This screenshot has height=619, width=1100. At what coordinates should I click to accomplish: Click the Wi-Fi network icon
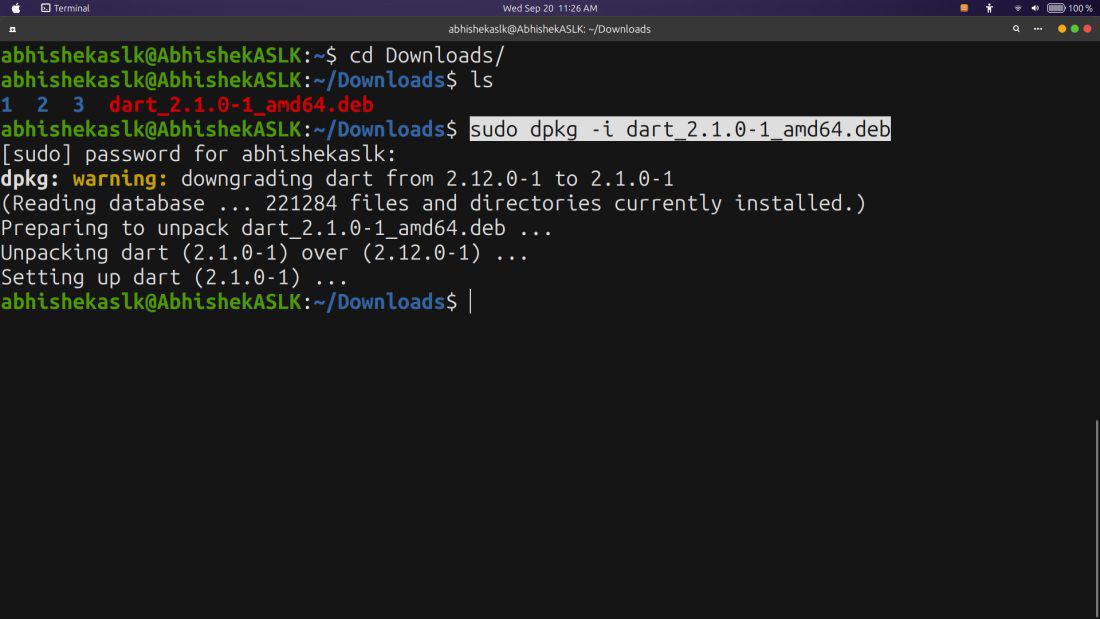coord(1017,8)
